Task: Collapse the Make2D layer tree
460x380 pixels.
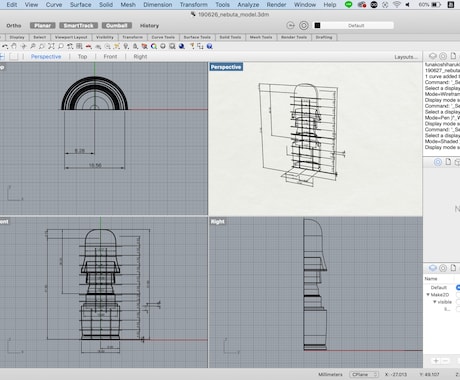Action: (428, 295)
